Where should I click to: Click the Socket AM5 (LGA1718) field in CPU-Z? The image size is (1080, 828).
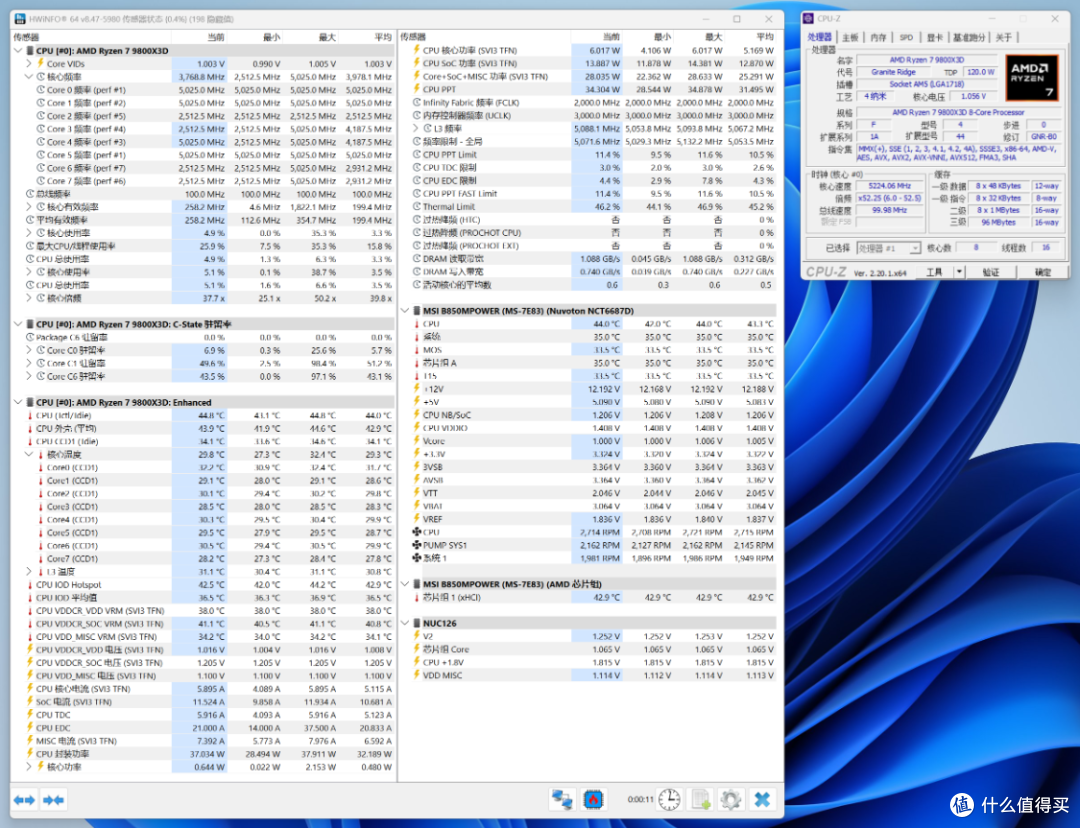[x=926, y=84]
